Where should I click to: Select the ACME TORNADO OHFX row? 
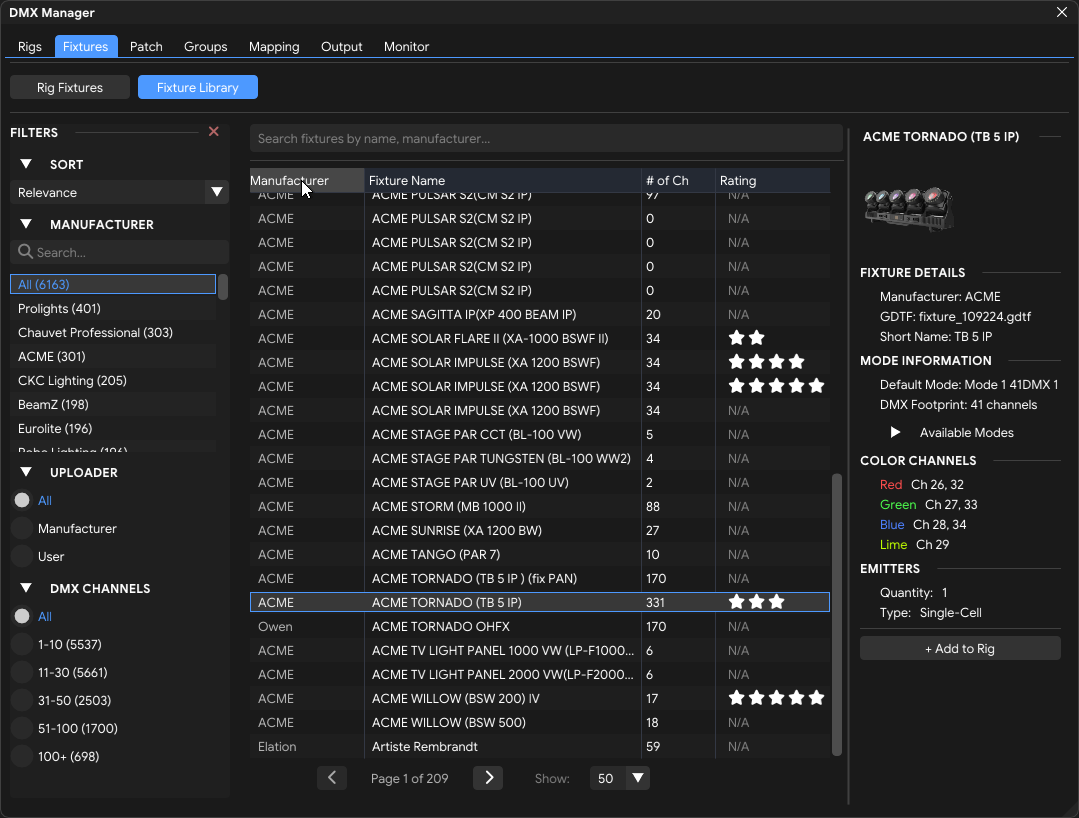point(540,626)
